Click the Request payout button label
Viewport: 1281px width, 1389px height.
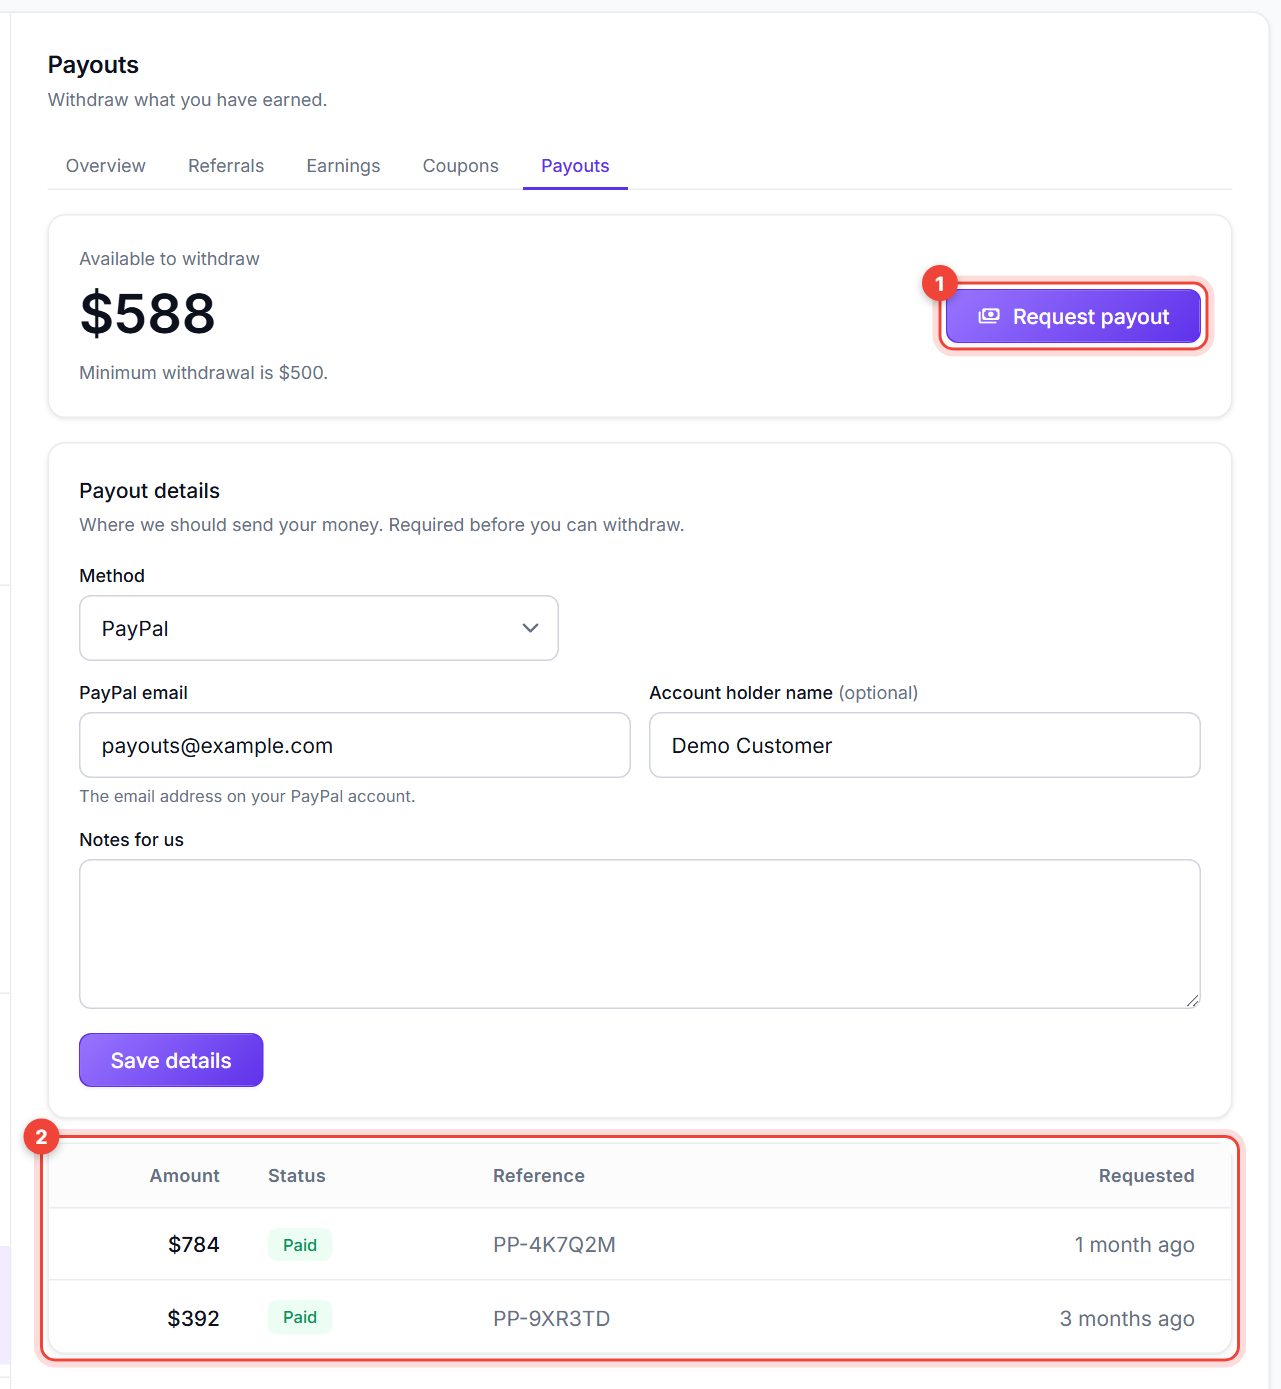[1091, 317]
